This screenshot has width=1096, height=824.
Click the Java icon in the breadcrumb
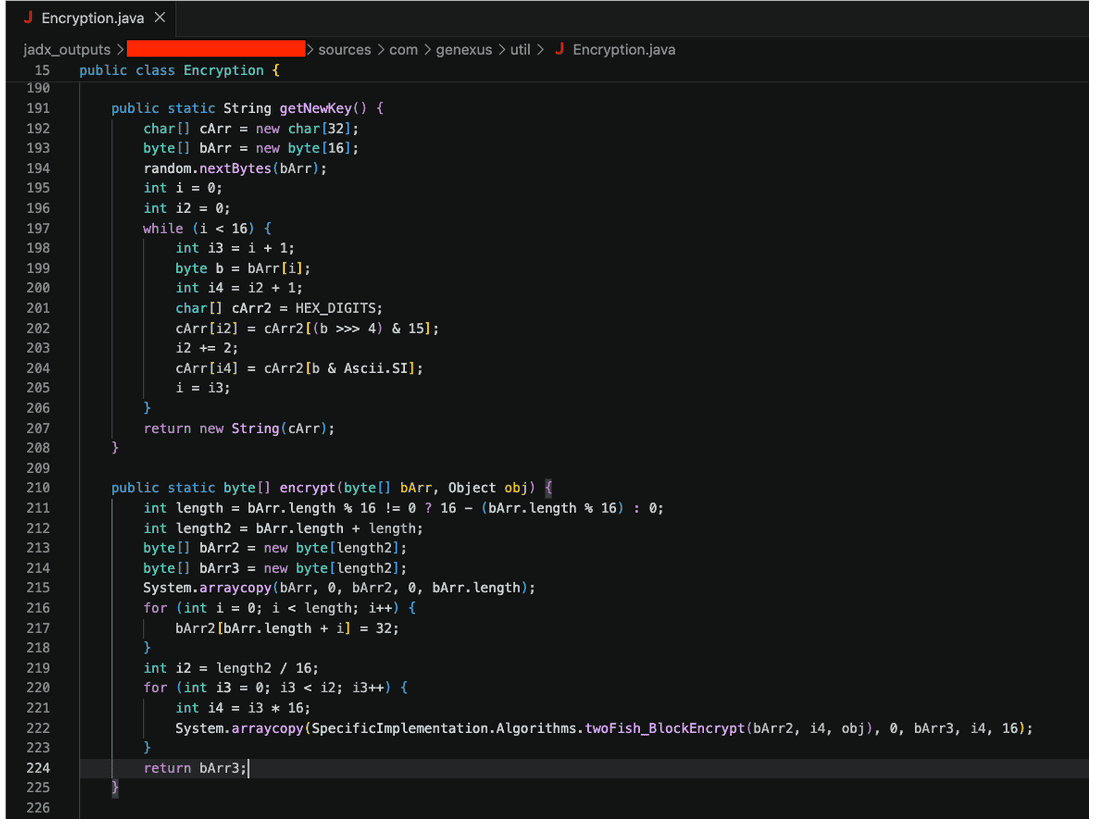point(560,50)
